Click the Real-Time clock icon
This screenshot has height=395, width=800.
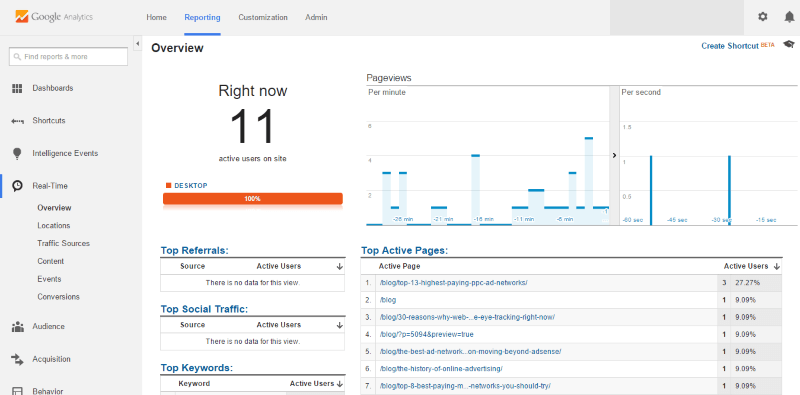pos(17,186)
